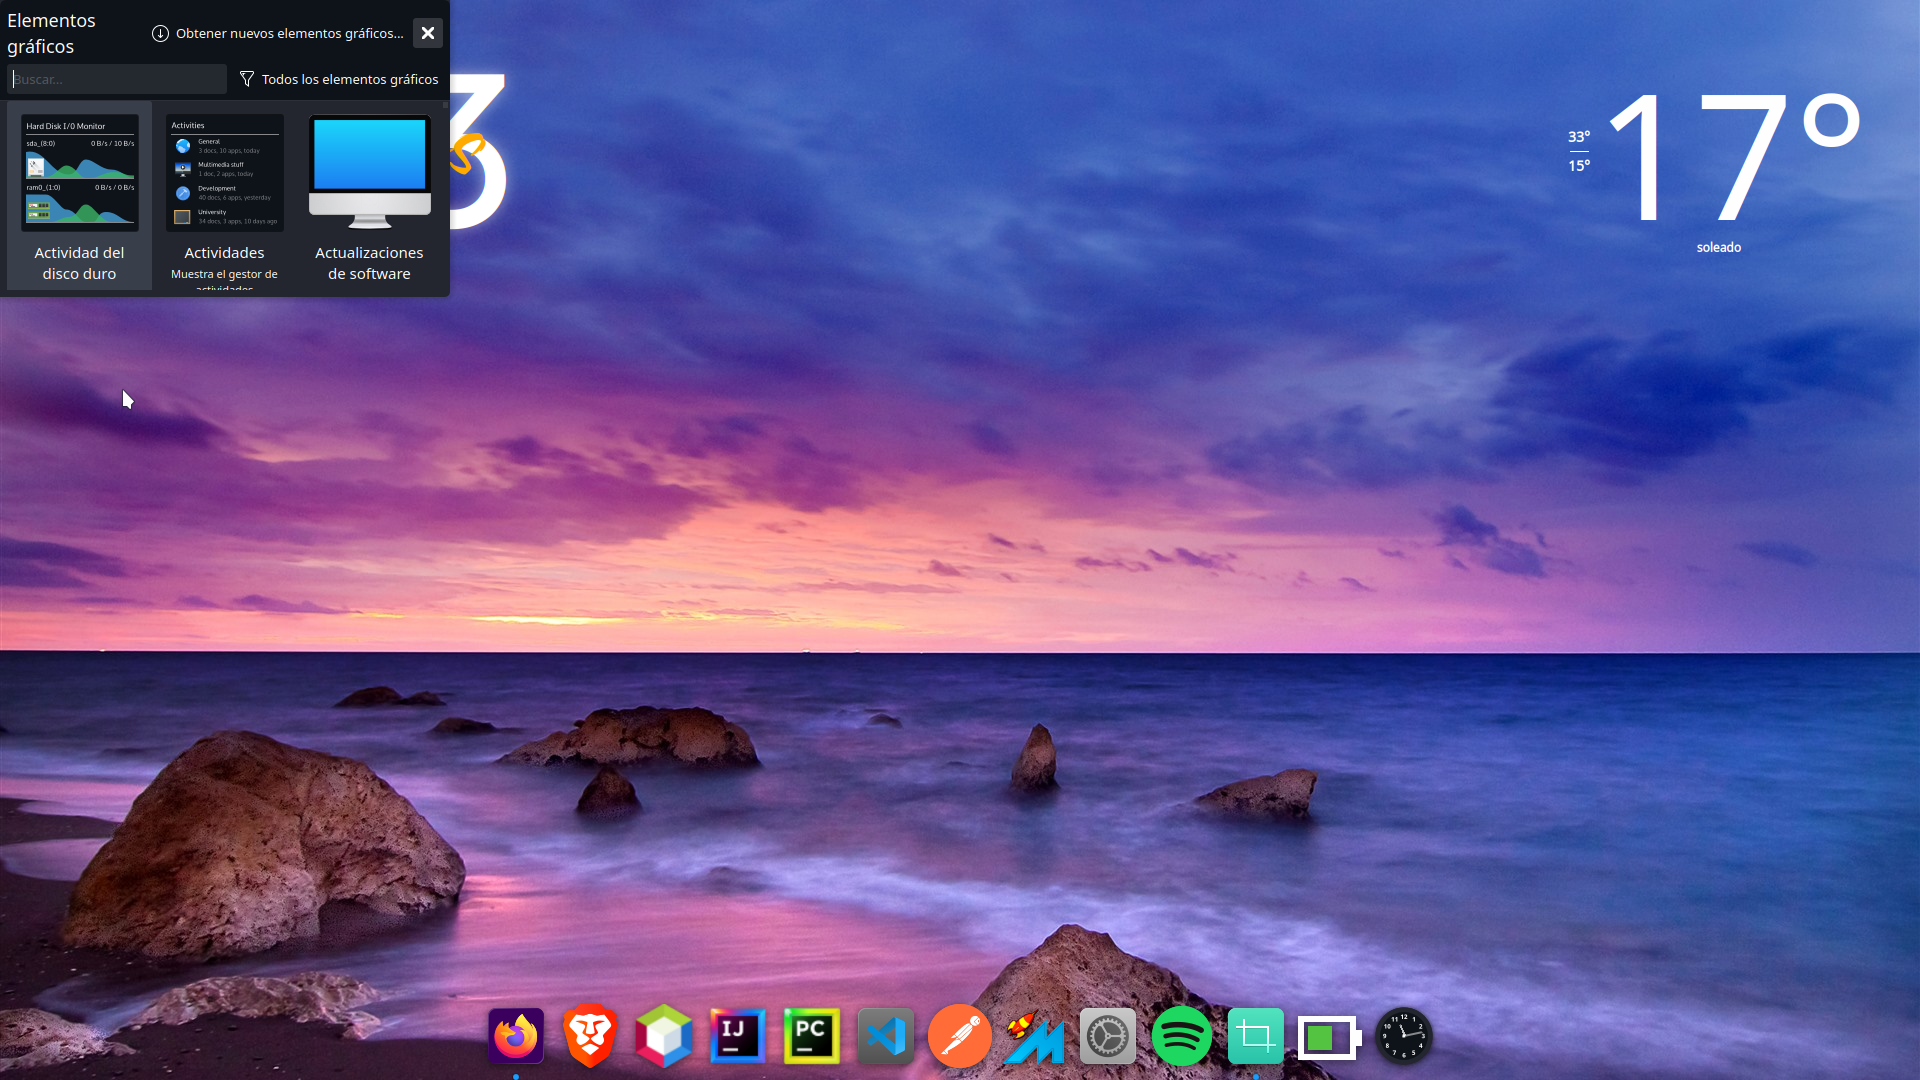This screenshot has width=1920, height=1080.
Task: Launch Visual Studio Code from dock
Action: tap(886, 1036)
